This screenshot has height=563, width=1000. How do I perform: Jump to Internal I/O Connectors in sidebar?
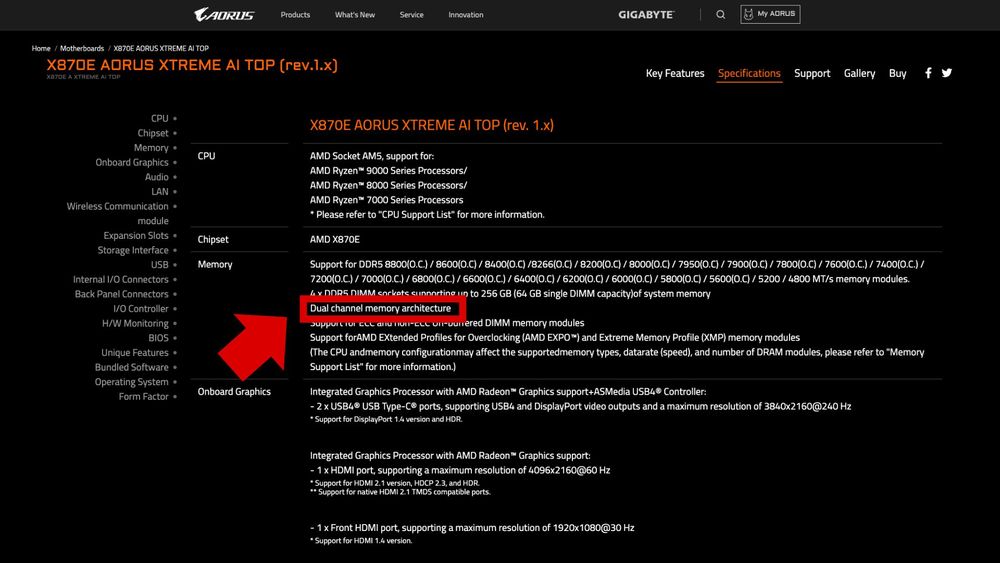[x=121, y=280]
